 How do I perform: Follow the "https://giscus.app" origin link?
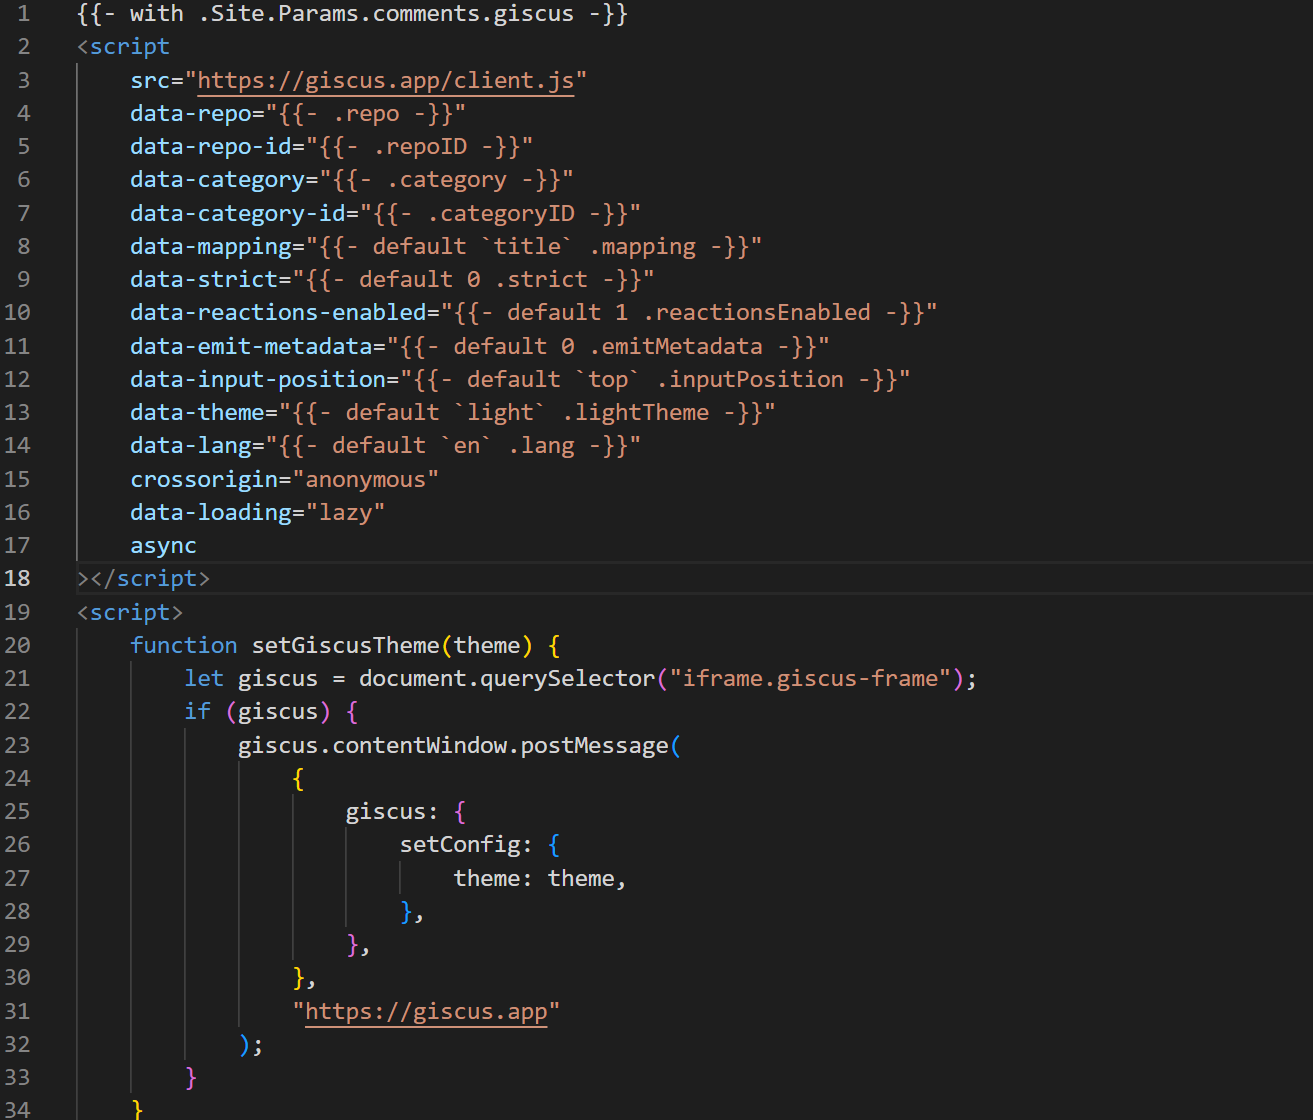[x=426, y=1011]
